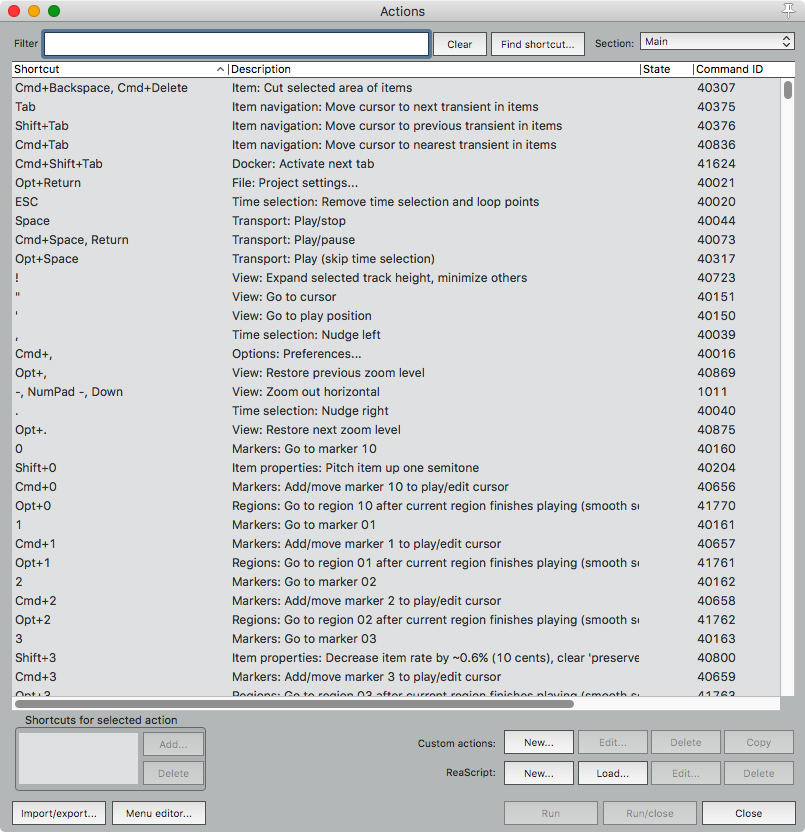Select the Markers: Go to marker 01 action

[300, 524]
